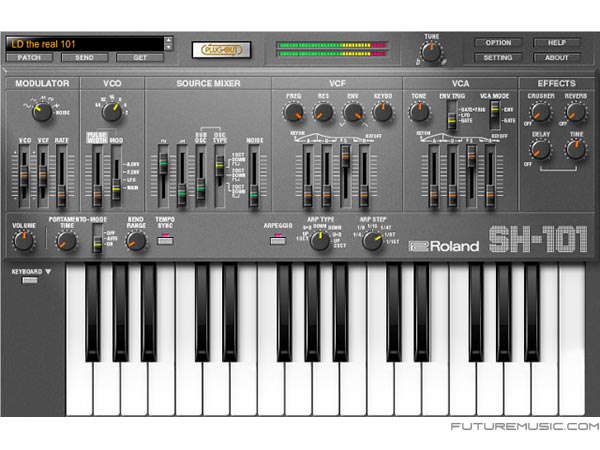Image resolution: width=600 pixels, height=450 pixels.
Task: Click the PLUG-OUT logo button
Action: click(221, 50)
